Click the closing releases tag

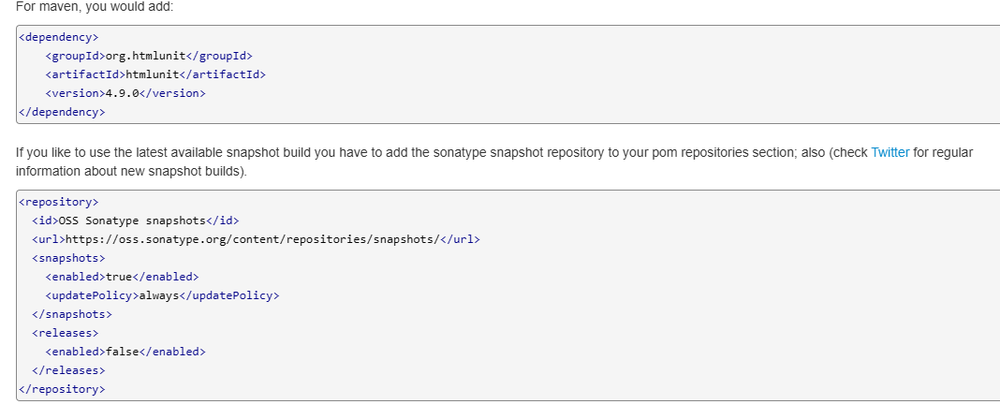(69, 370)
